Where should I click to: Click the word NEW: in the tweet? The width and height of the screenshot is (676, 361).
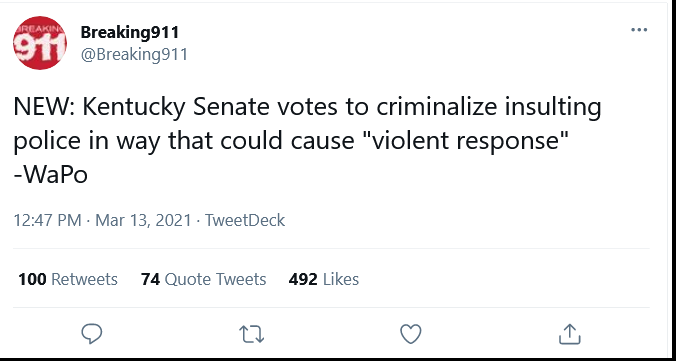pyautogui.click(x=45, y=108)
